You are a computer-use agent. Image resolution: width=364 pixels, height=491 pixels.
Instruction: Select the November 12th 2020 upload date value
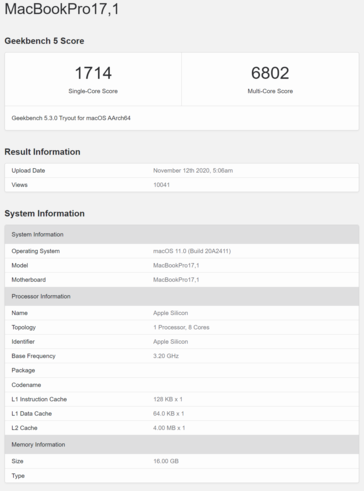point(193,170)
